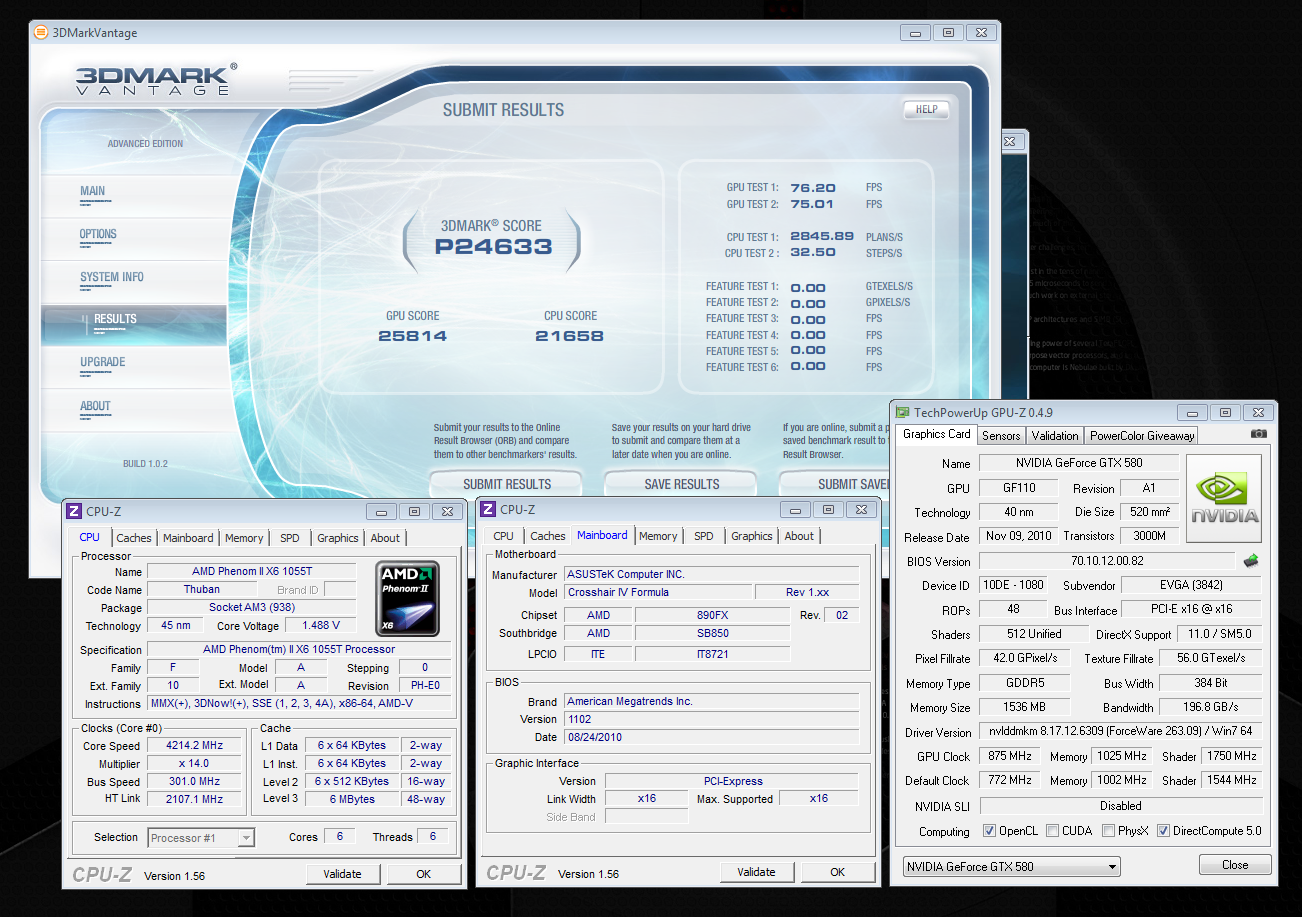Screen dimensions: 1302x917
Task: Click the GPU-Z screenshot camera icon
Action: [1259, 434]
